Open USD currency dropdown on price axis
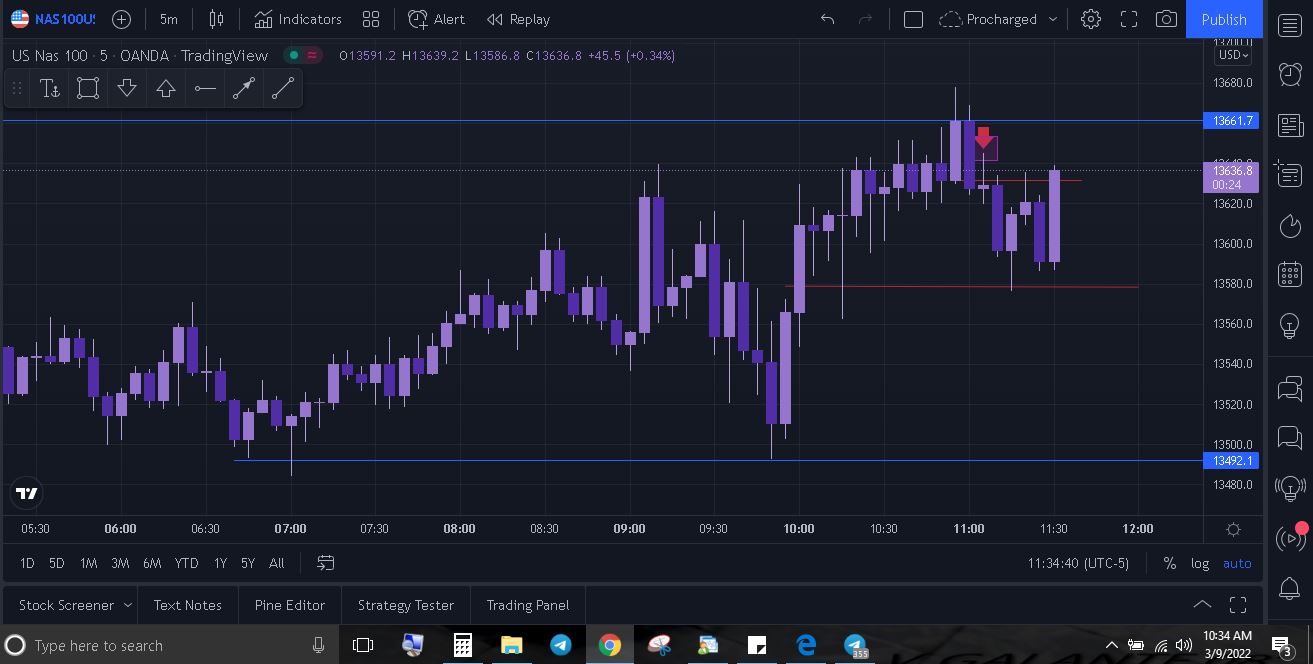Screen dimensions: 1313x664 point(1234,55)
